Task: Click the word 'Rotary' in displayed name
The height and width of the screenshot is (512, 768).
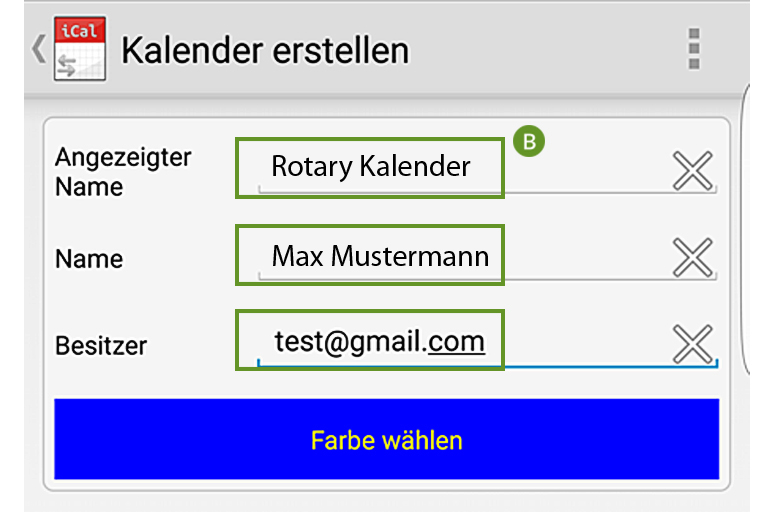Action: coord(312,167)
